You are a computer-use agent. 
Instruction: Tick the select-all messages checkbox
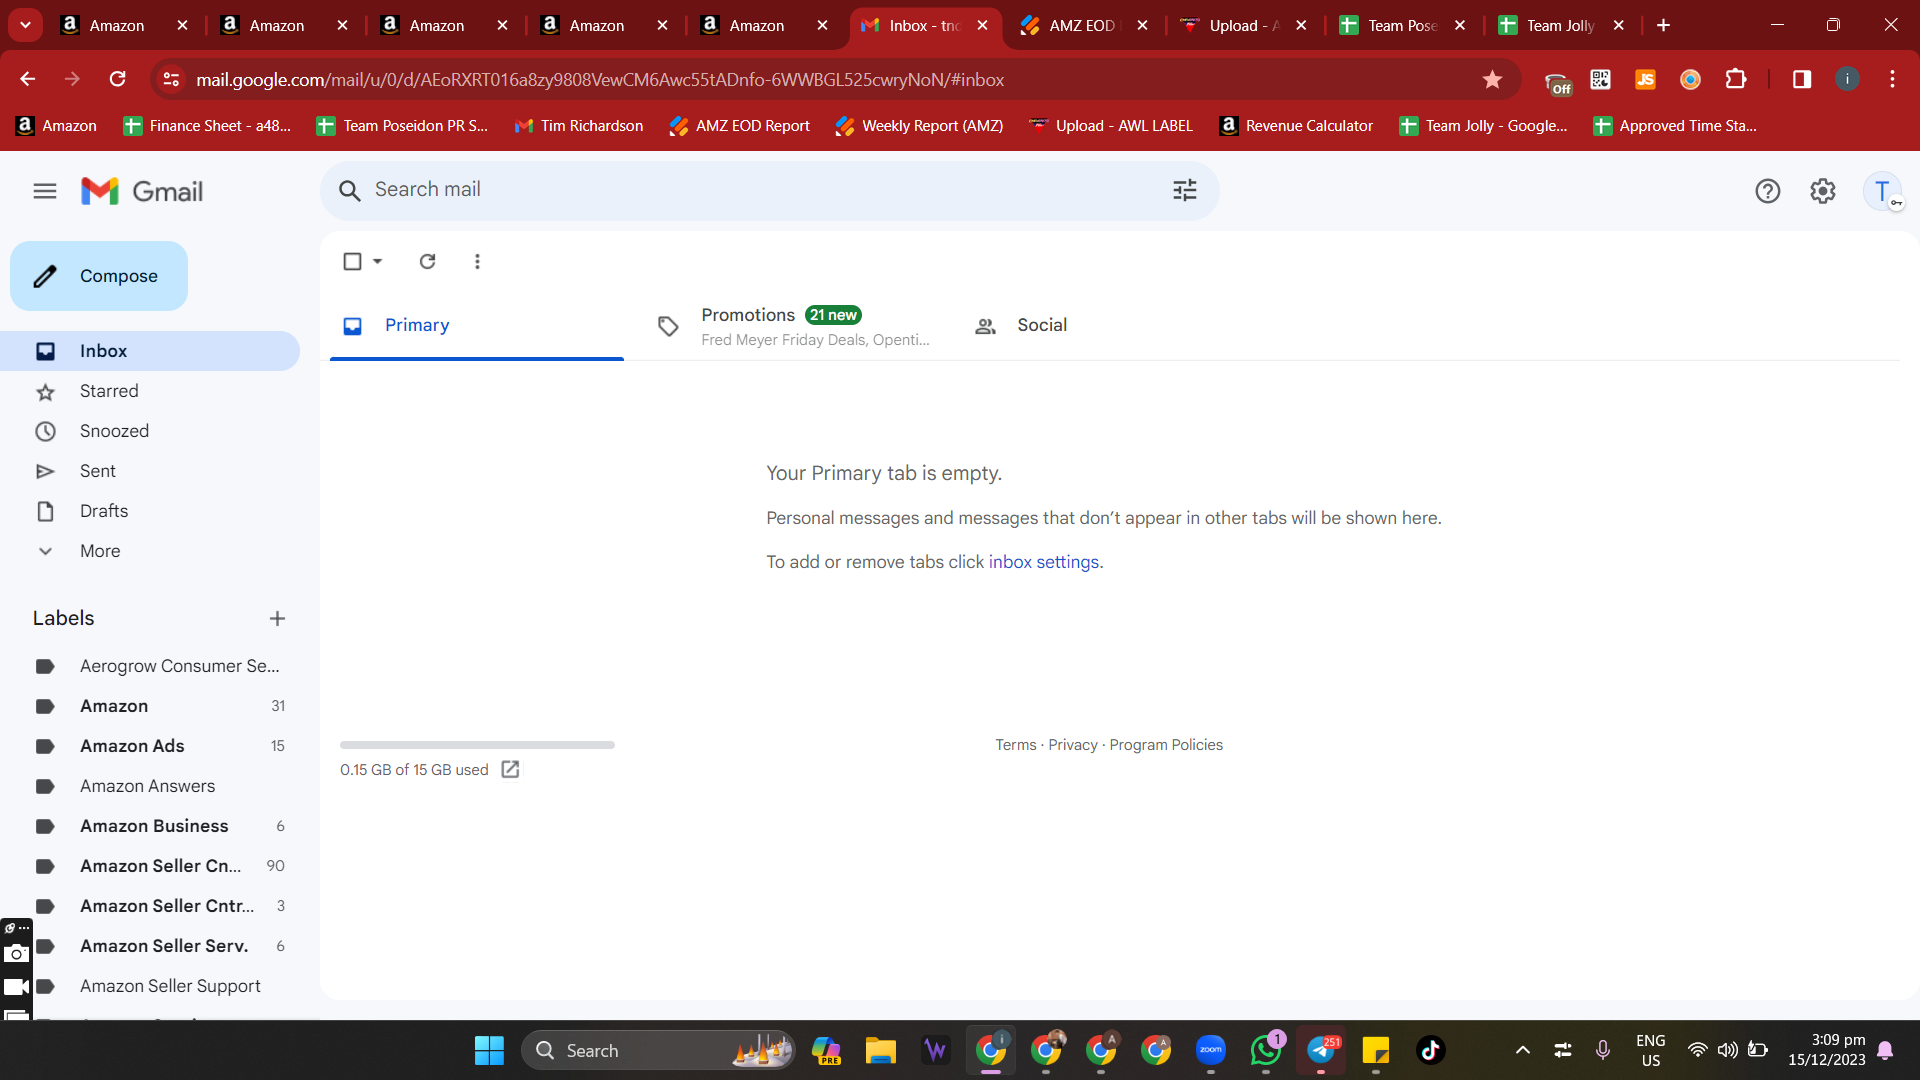coord(352,261)
